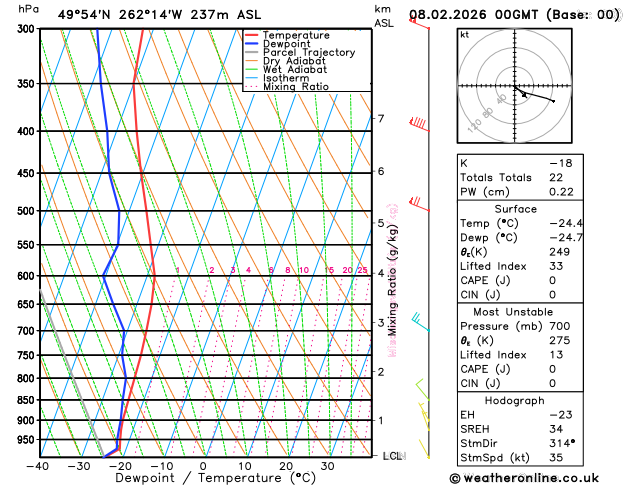Click the date header 08.02.2026 00GMT
Screen dimensions: 629x486
[x=473, y=15]
